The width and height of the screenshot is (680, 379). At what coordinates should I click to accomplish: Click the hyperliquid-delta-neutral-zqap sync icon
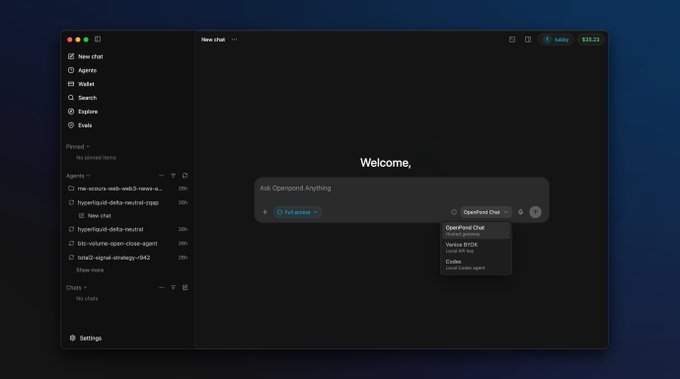tap(71, 203)
